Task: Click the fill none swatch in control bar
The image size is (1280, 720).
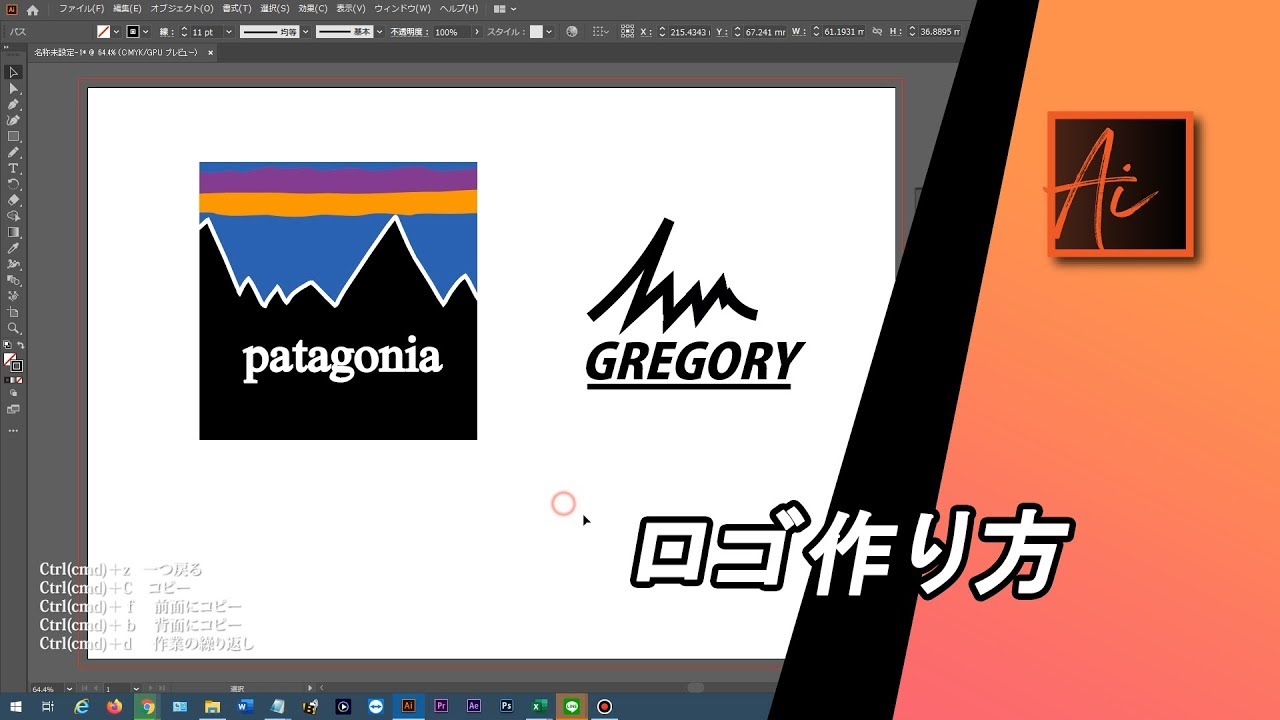Action: [103, 32]
